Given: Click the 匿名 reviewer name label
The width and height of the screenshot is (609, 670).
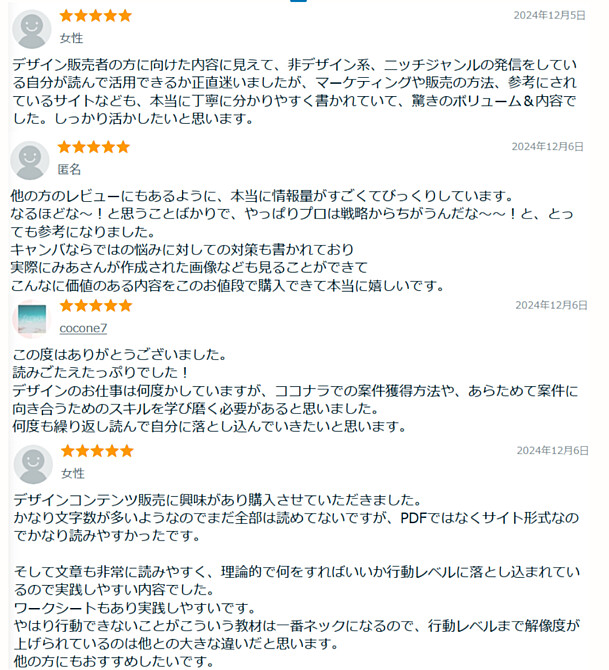Looking at the screenshot, I should click(x=69, y=170).
